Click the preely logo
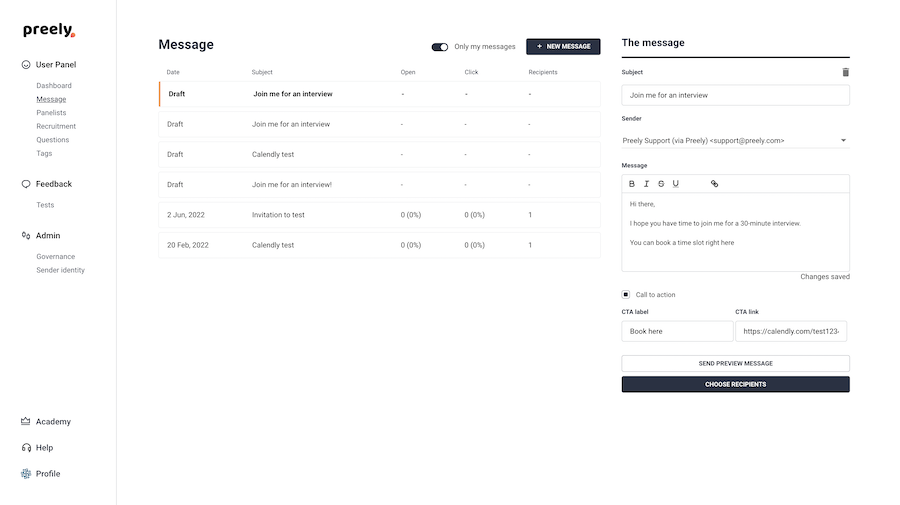This screenshot has width=900, height=505. pos(49,30)
